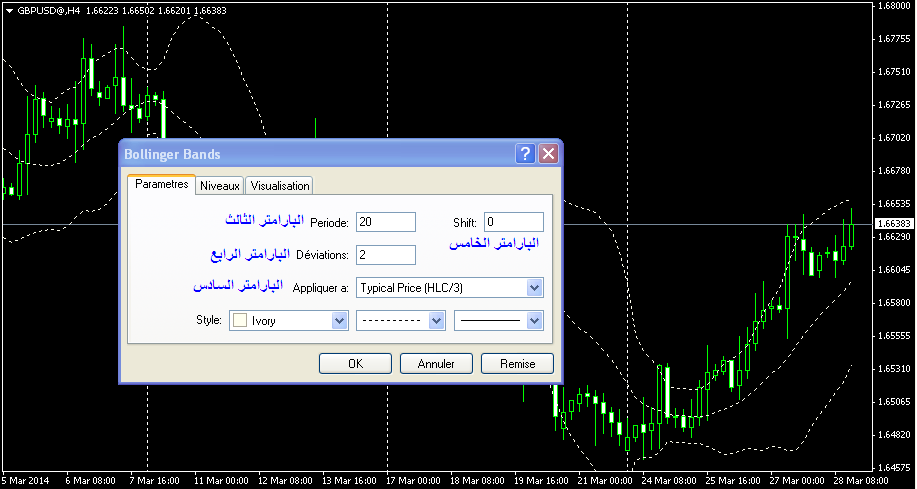This screenshot has width=917, height=489.
Task: Click the GBPUSD@,H4 chart title text
Action: pos(49,10)
